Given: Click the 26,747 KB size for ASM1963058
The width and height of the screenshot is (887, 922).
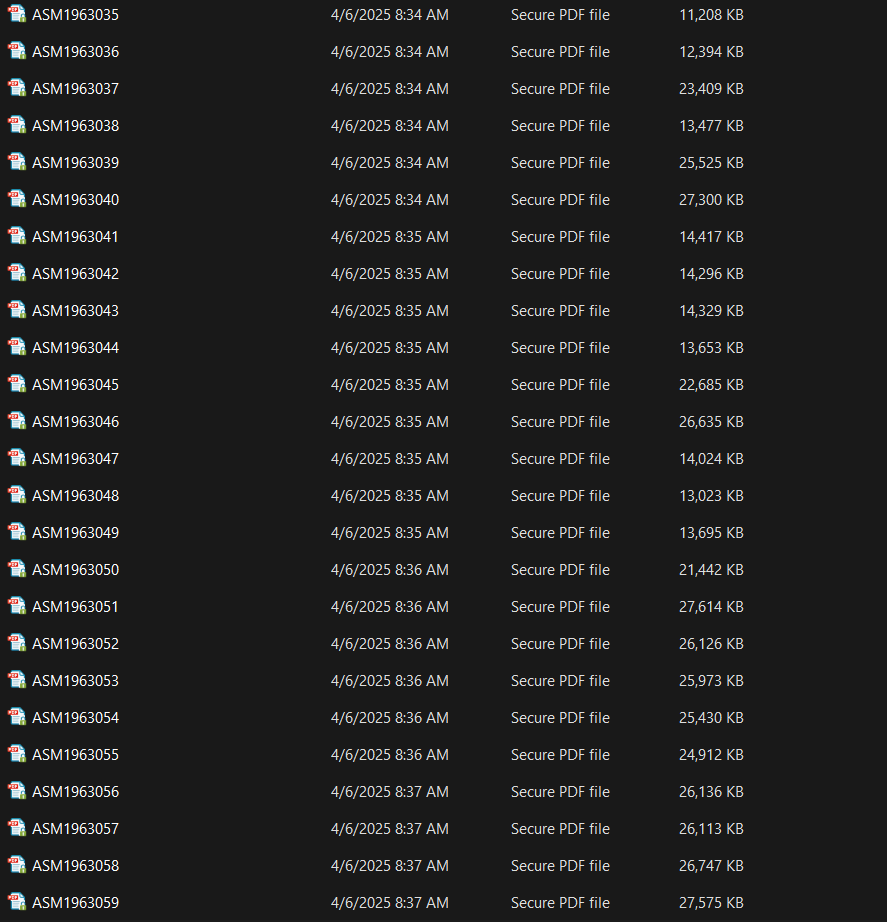Looking at the screenshot, I should tap(710, 866).
